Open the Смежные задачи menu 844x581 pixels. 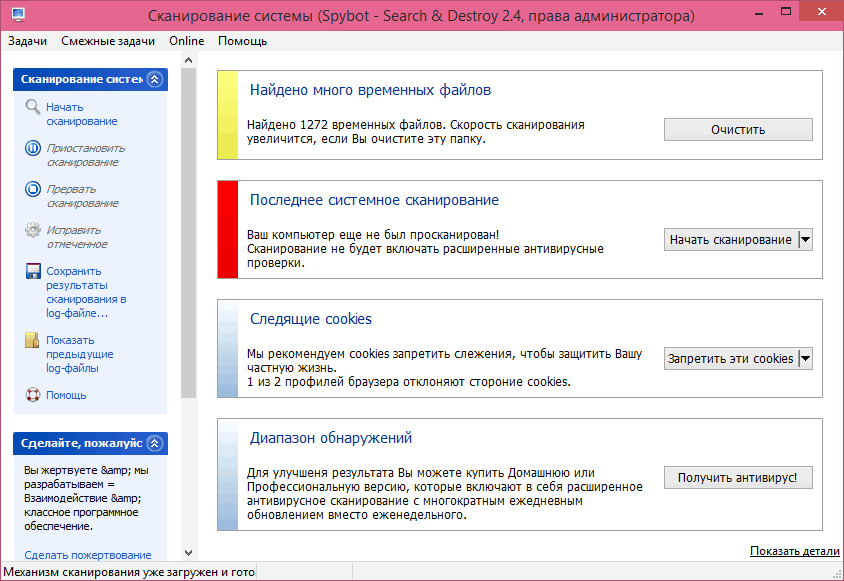108,41
